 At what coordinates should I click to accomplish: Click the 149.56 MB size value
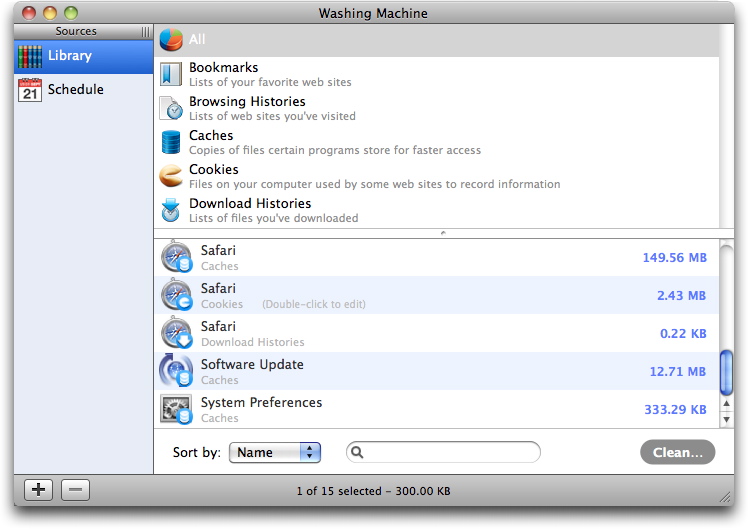coord(675,258)
